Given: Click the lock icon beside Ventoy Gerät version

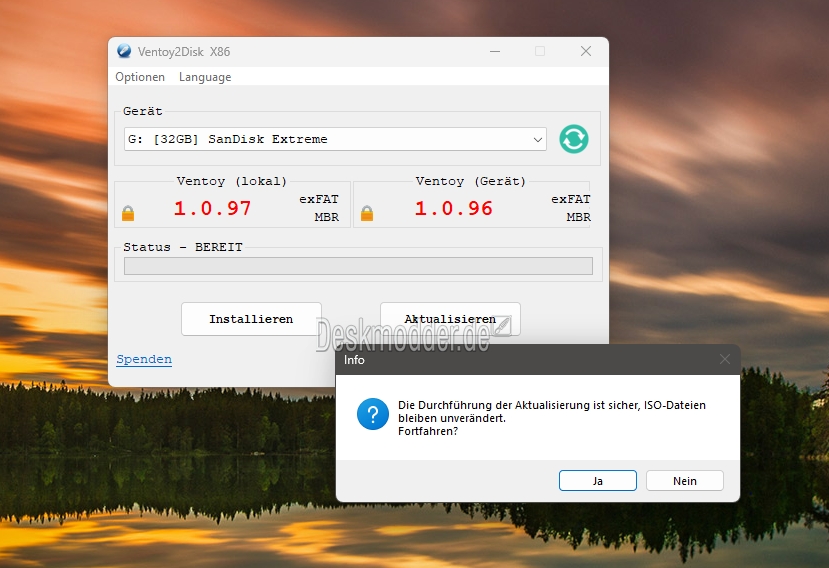Looking at the screenshot, I should click(x=367, y=213).
